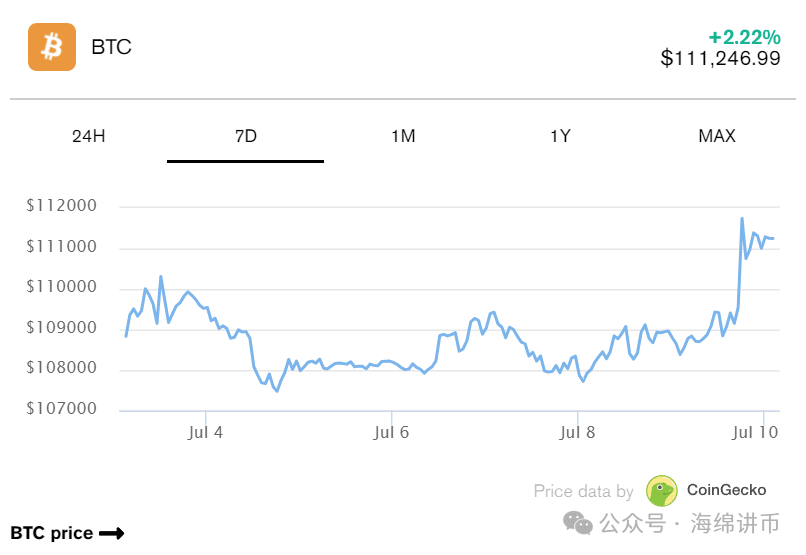The width and height of the screenshot is (806, 555).
Task: Select the 24H time range tab
Action: click(x=88, y=136)
